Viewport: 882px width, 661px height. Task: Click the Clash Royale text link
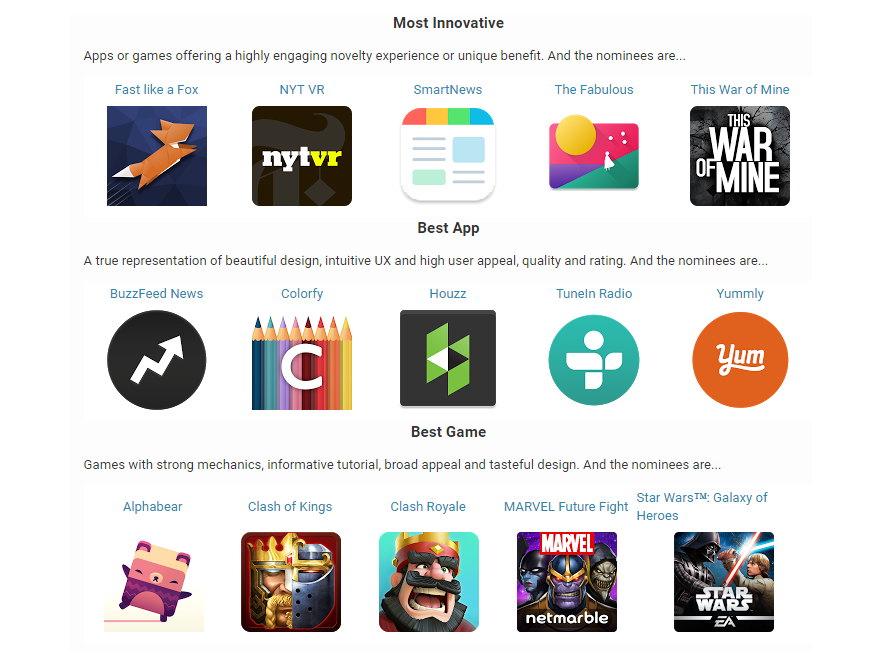(x=428, y=507)
